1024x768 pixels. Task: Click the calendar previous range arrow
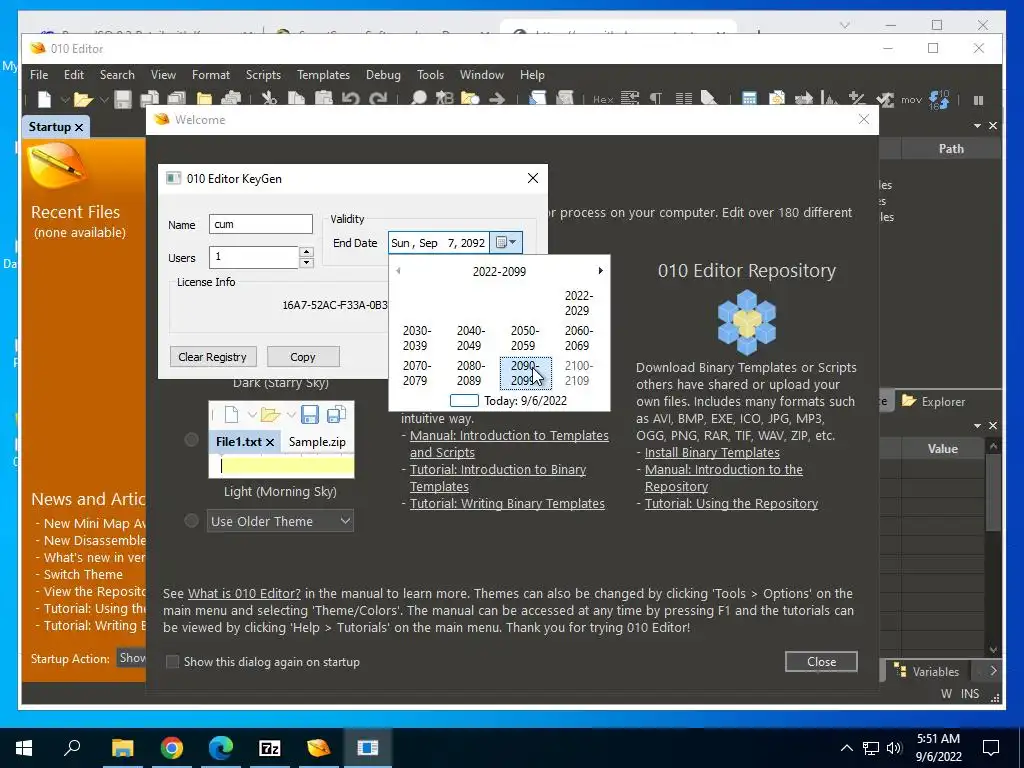[398, 270]
